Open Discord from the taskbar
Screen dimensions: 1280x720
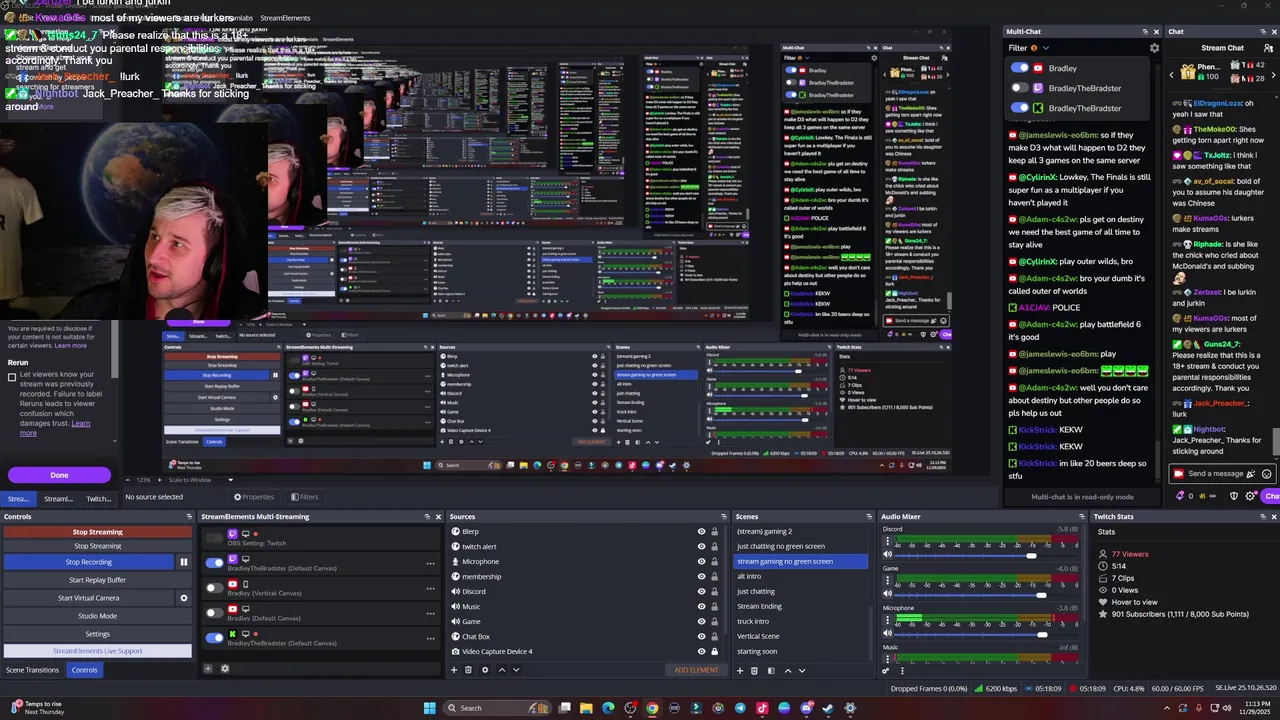806,708
